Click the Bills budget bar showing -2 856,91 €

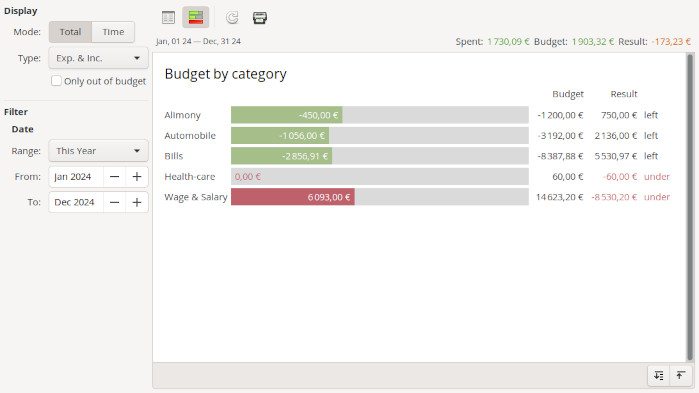(x=281, y=156)
